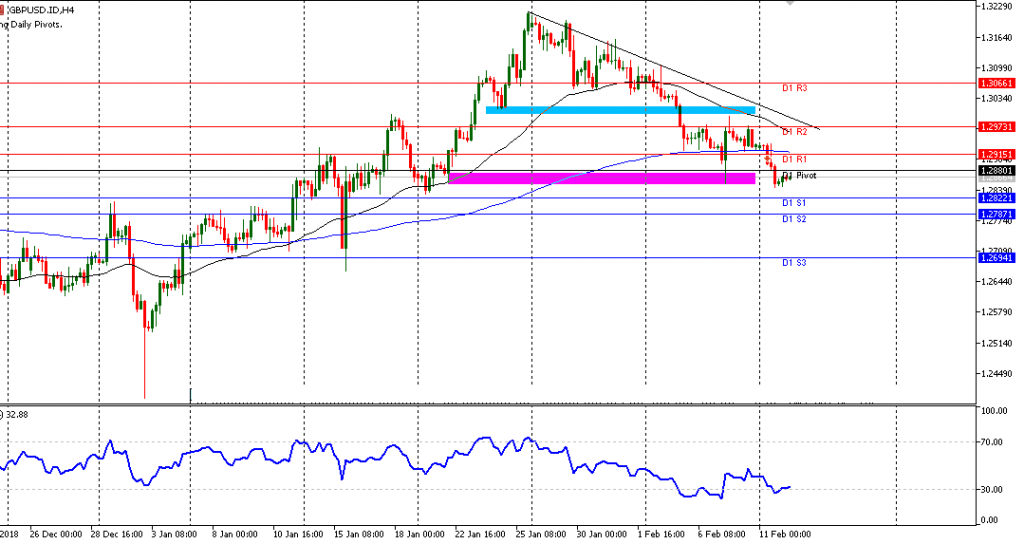Click the red icon beside GBPUSD.ID,H4 title
This screenshot has height=544, width=1024.
click(2, 7)
